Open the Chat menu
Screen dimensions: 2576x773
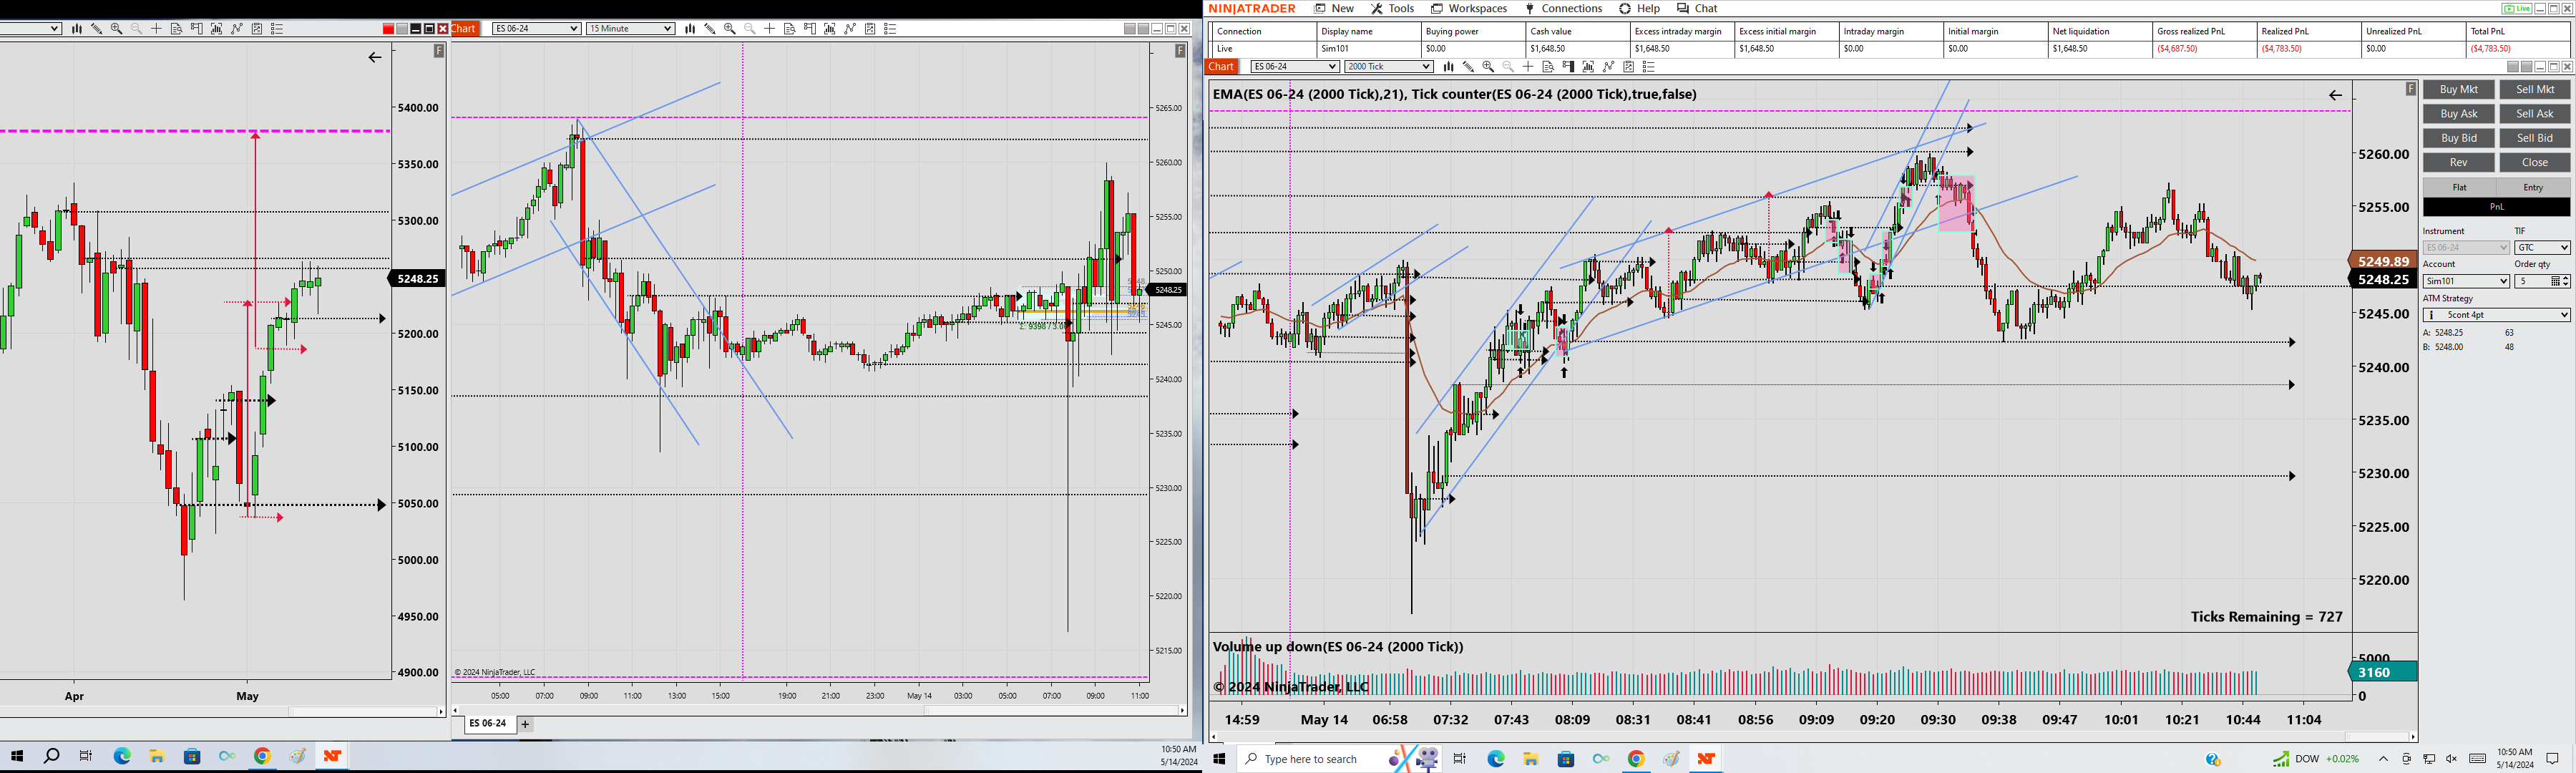pyautogui.click(x=1698, y=9)
